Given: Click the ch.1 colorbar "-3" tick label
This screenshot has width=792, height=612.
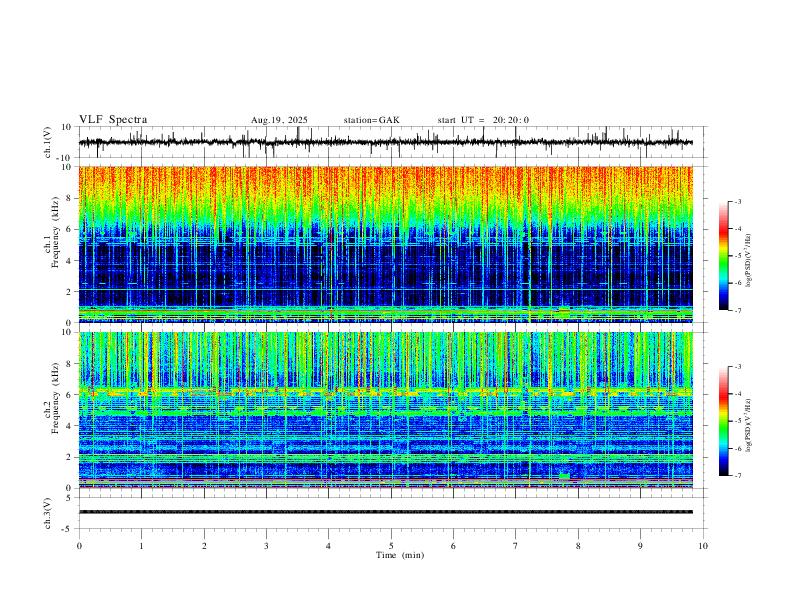Looking at the screenshot, I should click(738, 202).
